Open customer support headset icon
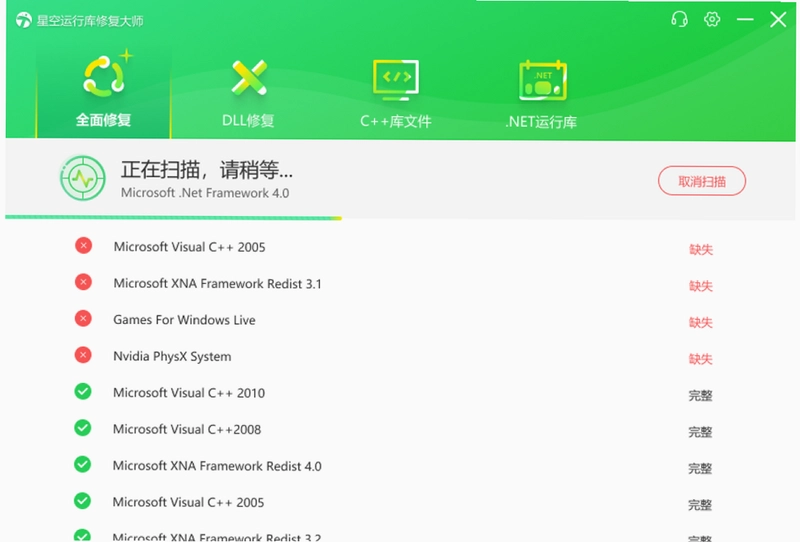This screenshot has height=542, width=800. (x=679, y=20)
